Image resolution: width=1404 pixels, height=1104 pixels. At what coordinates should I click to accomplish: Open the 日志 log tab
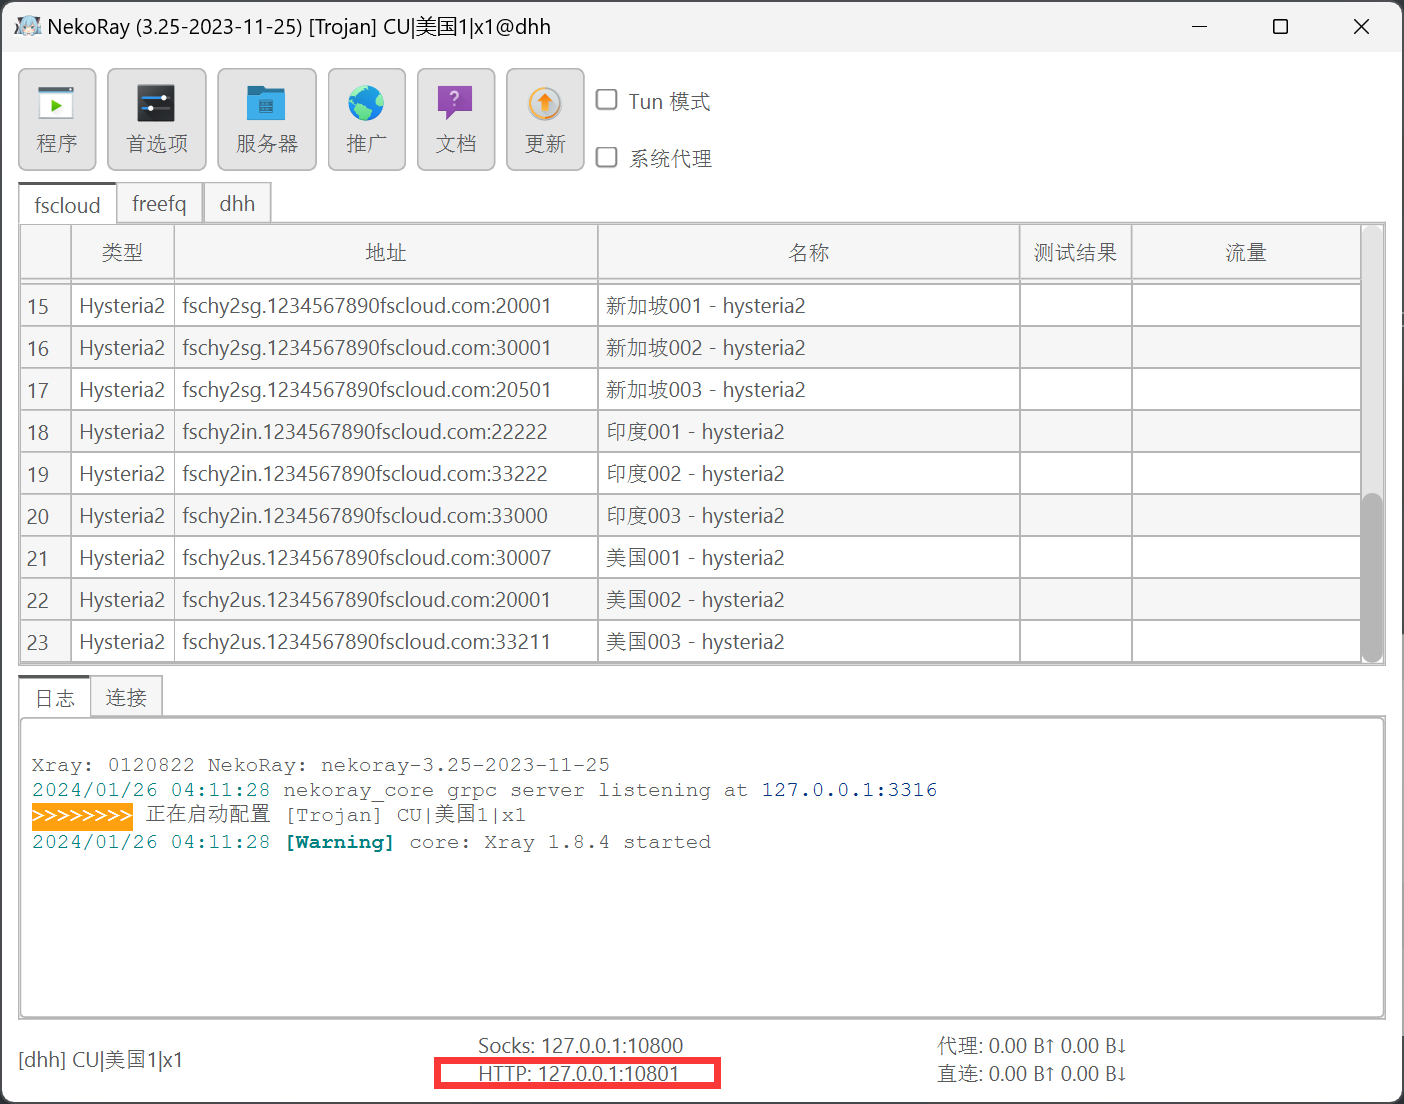coord(55,697)
